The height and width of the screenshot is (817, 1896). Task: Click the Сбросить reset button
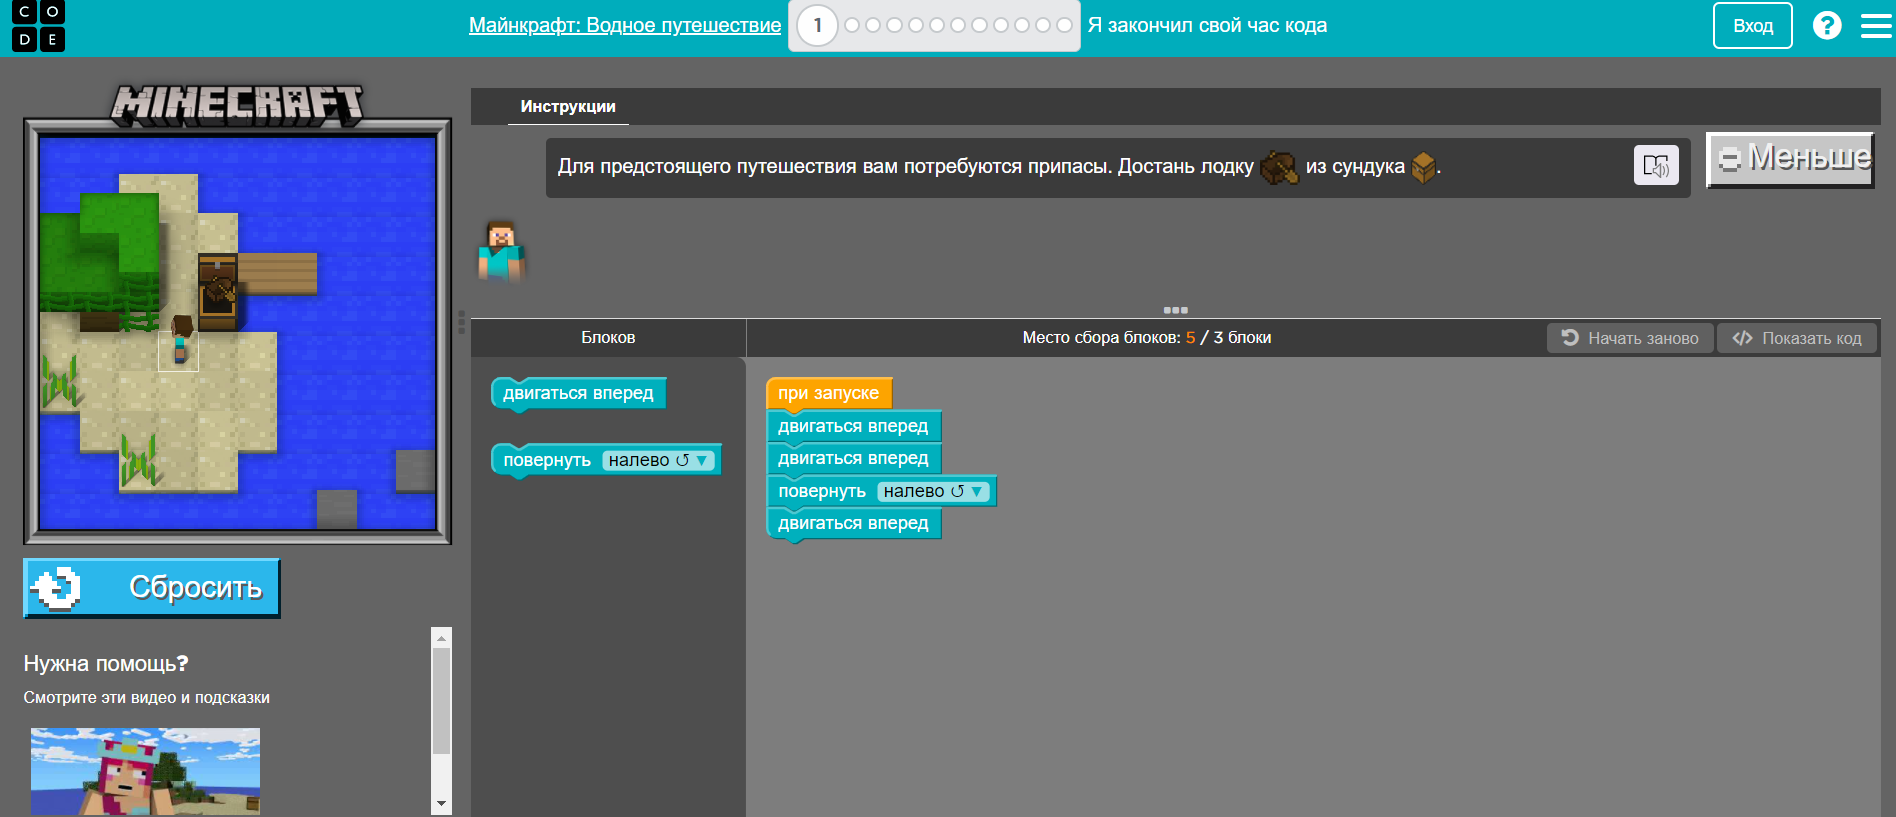[152, 588]
